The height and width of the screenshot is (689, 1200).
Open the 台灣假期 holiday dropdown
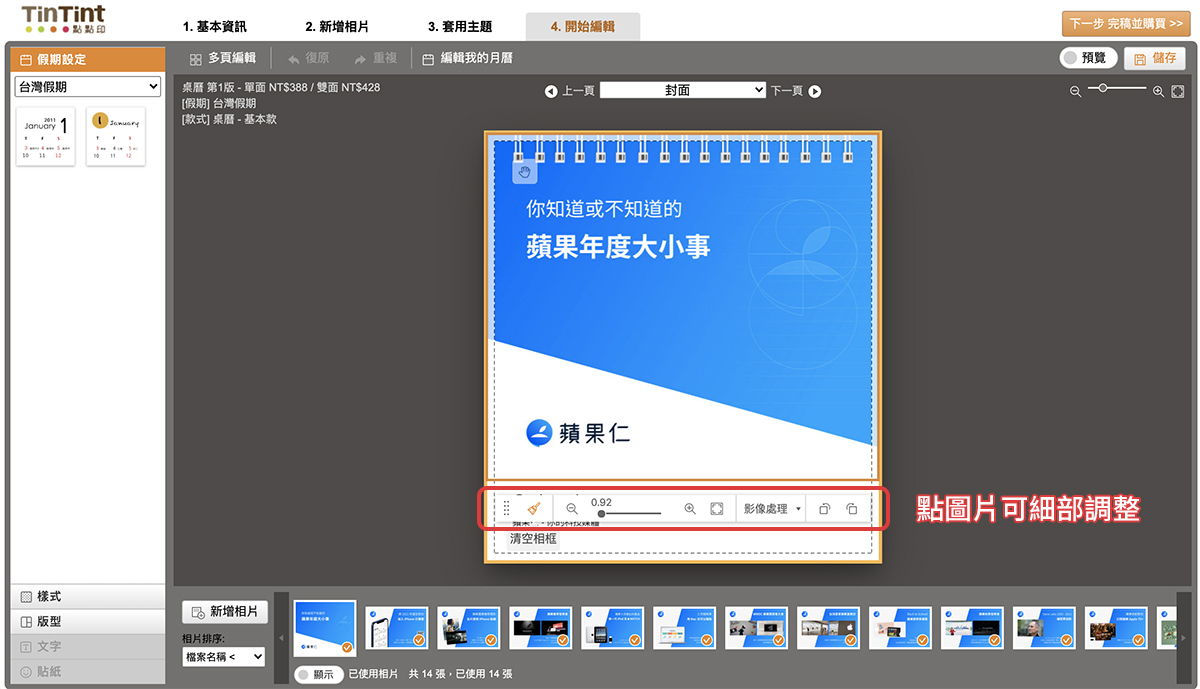coord(88,87)
